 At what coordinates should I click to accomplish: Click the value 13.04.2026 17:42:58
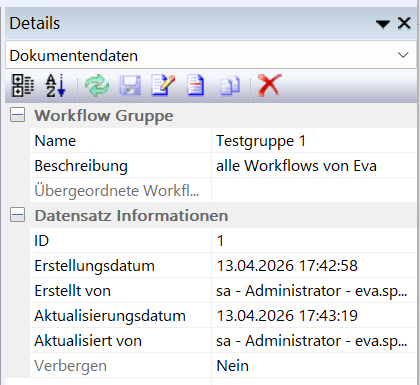pos(314,266)
